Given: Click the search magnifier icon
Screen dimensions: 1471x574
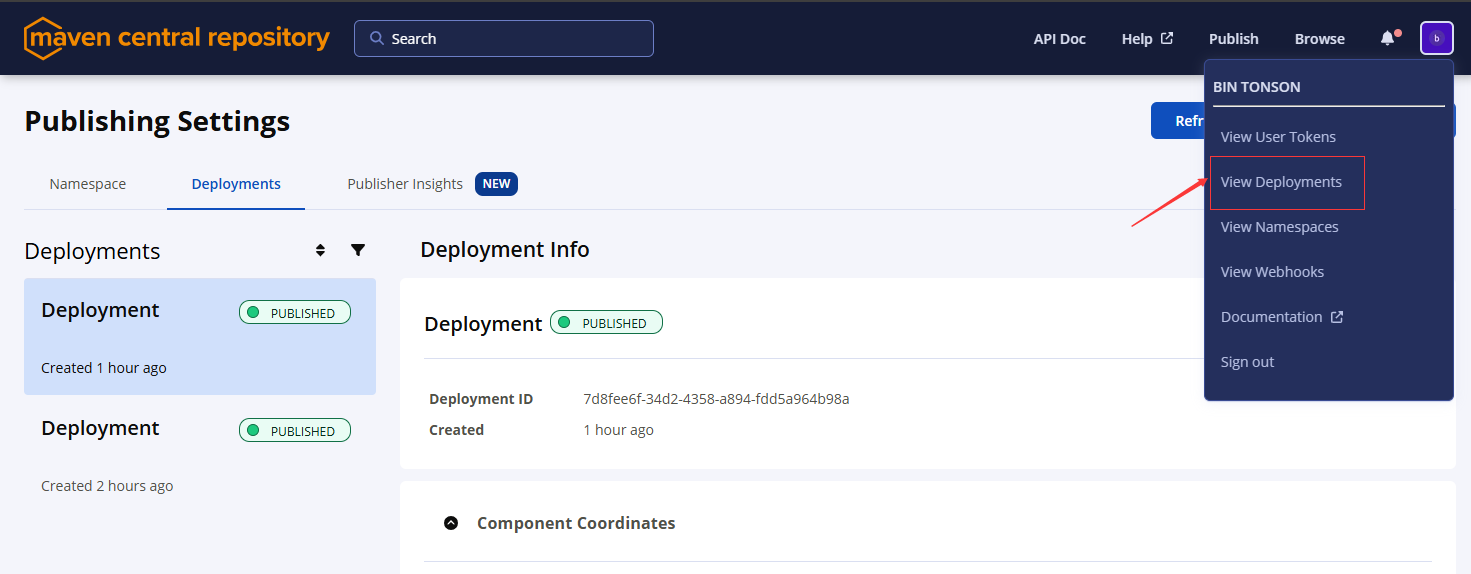Looking at the screenshot, I should 377,38.
